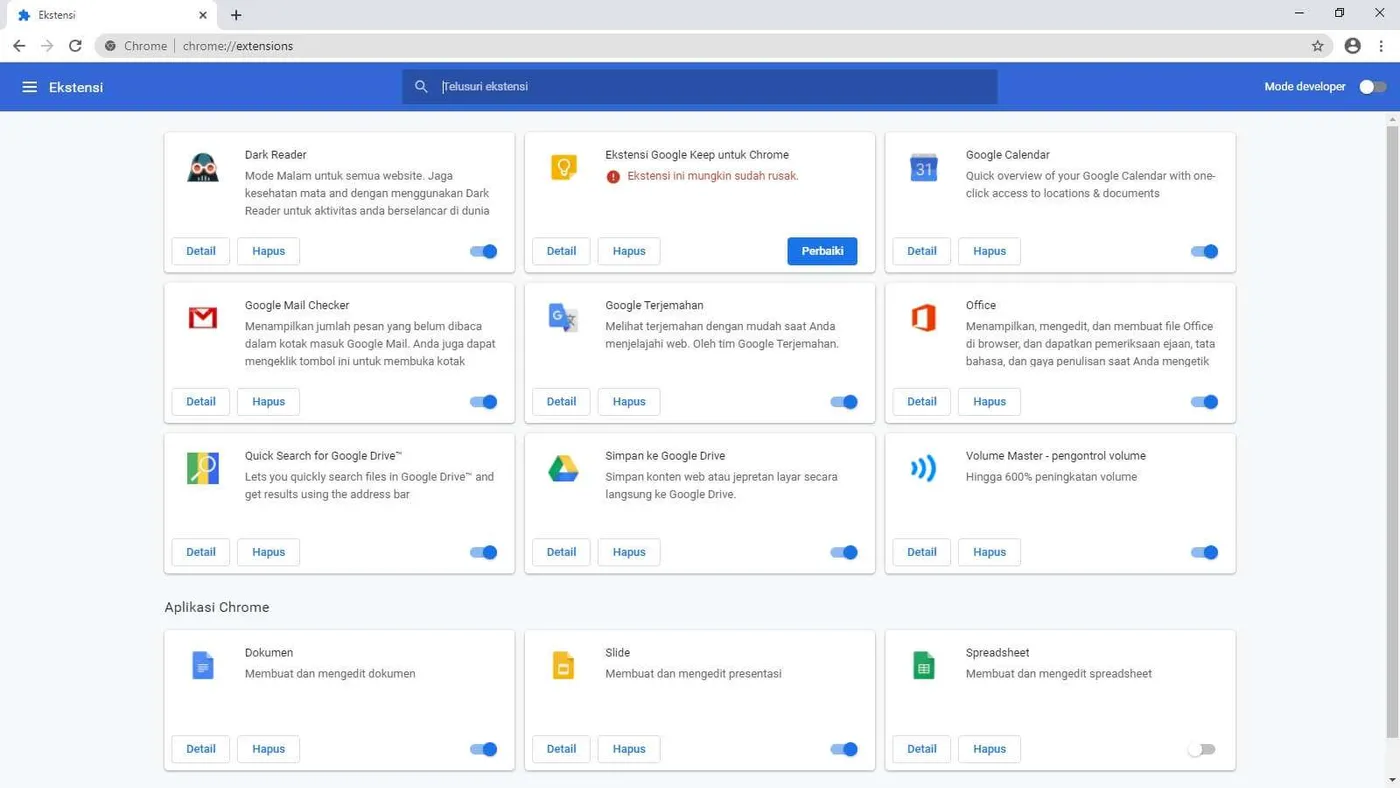Close the Ekstensi tab
Viewport: 1400px width, 788px height.
[203, 15]
